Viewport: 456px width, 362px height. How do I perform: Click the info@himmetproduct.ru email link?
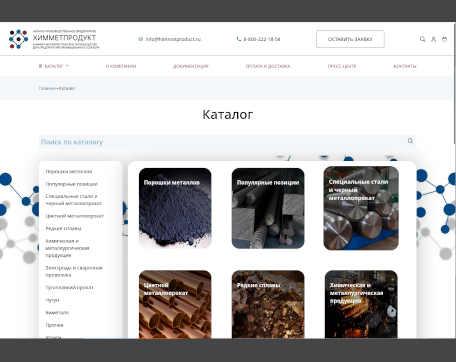pos(173,39)
